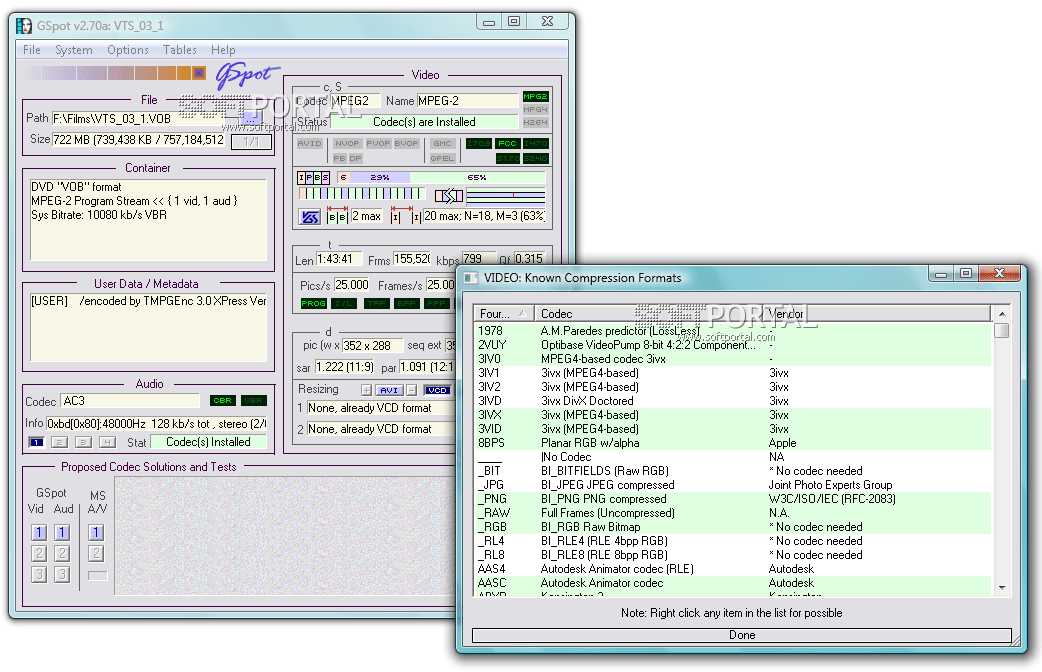Open the Options menu
Screen dimensions: 1042x672
coord(128,50)
